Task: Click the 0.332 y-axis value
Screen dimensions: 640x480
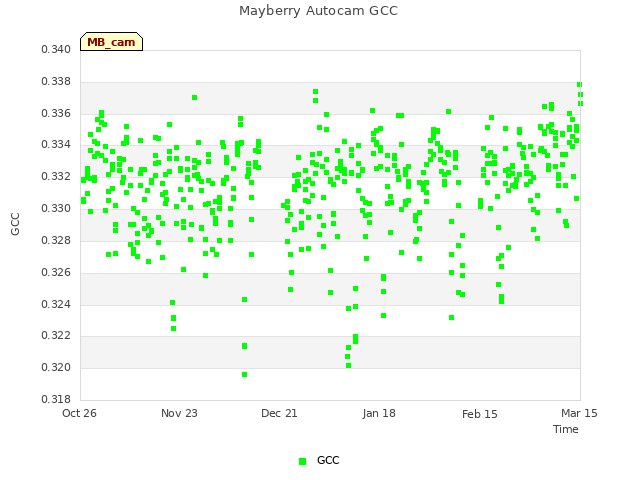Action: tap(56, 177)
